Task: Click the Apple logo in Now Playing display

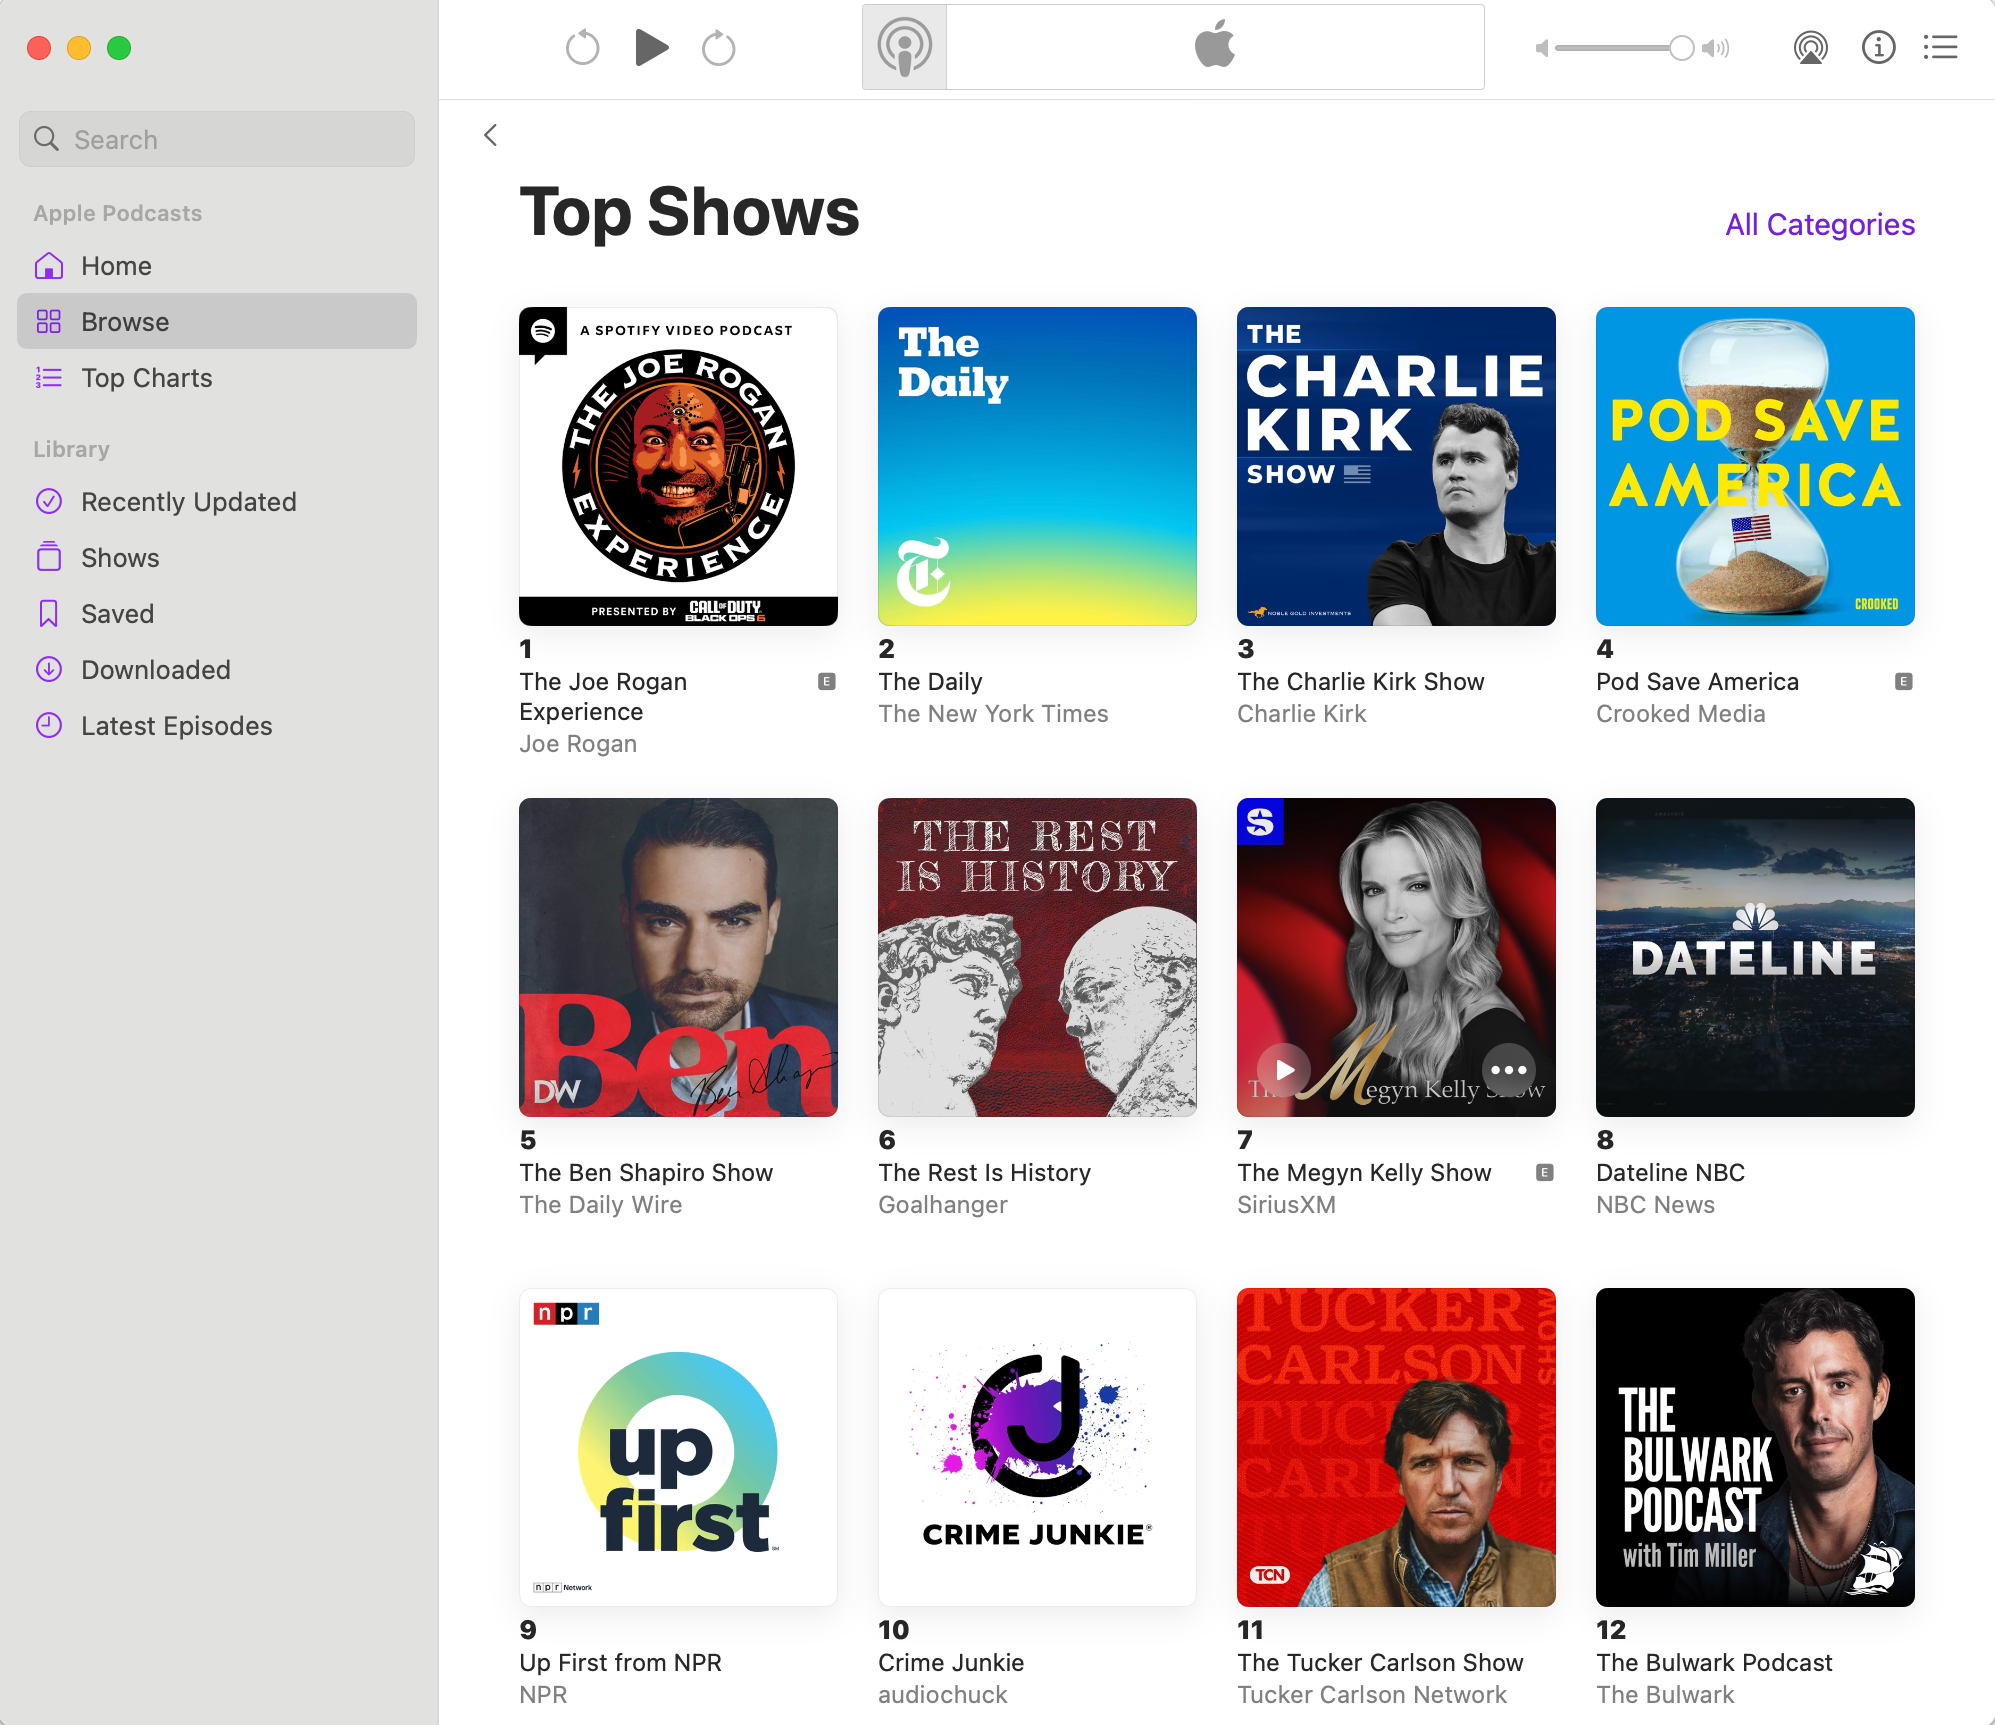Action: pyautogui.click(x=1215, y=45)
